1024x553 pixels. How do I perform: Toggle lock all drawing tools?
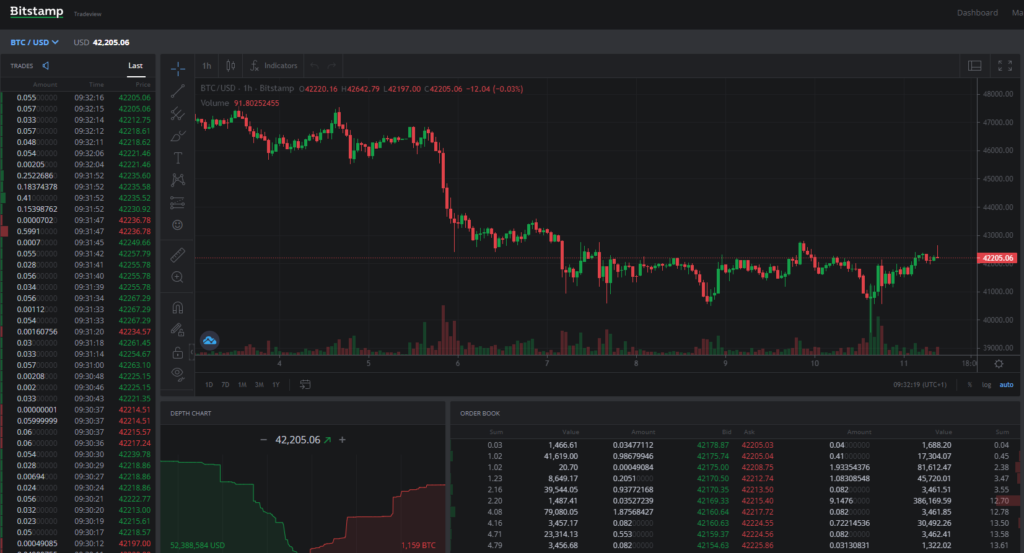click(x=178, y=353)
